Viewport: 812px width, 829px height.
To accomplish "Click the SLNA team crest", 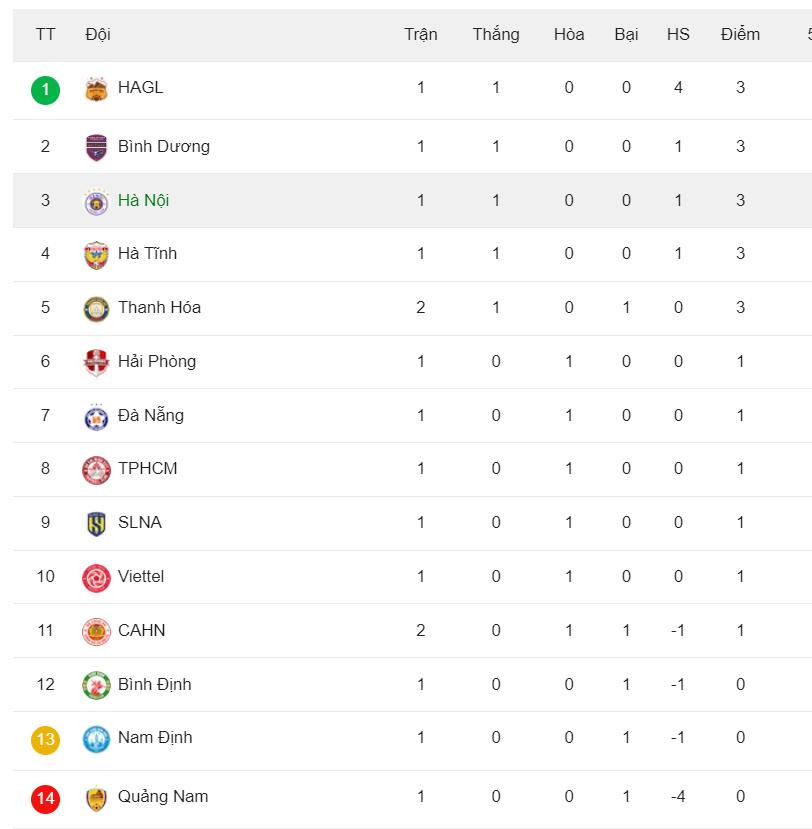I will 96,523.
